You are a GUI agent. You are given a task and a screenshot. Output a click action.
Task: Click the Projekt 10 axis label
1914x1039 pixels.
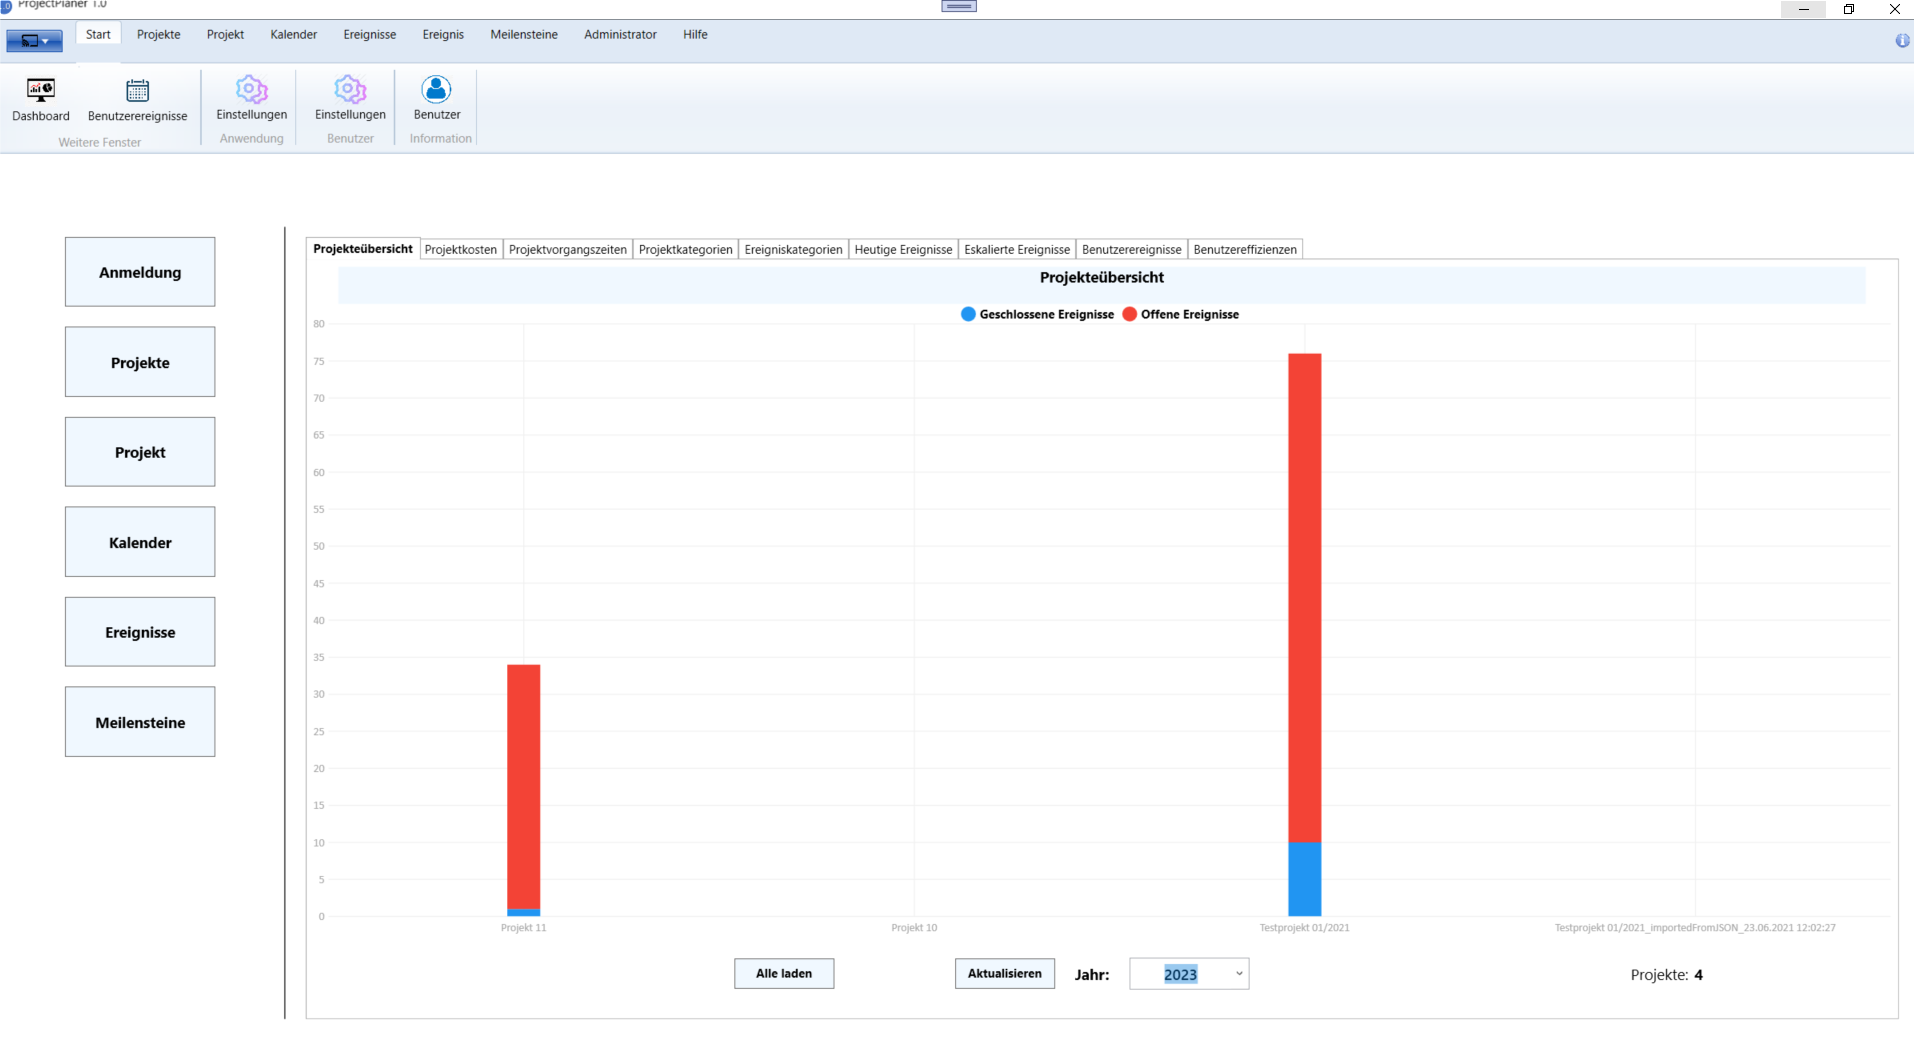click(914, 928)
